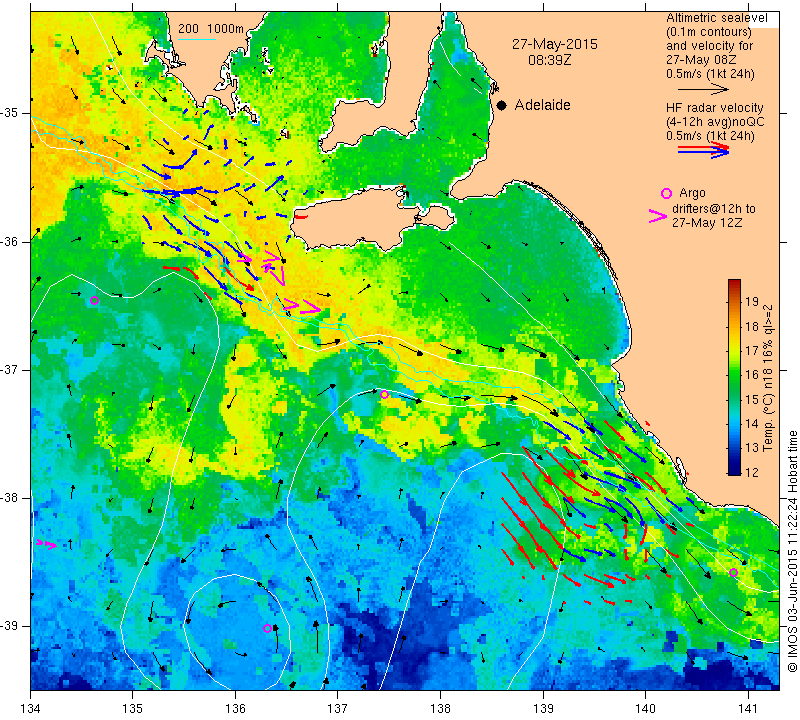
Task: Click the longitude axis label 134
Action: (x=30, y=709)
